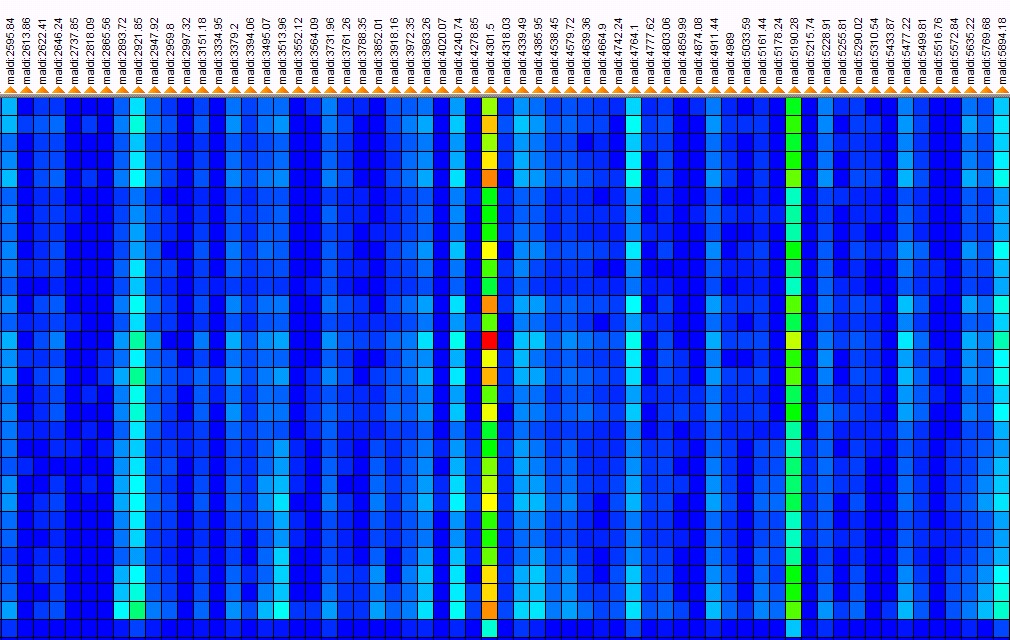Select the maldi:5215.74 header label
Viewport: 1010px width, 640px height.
811,51
